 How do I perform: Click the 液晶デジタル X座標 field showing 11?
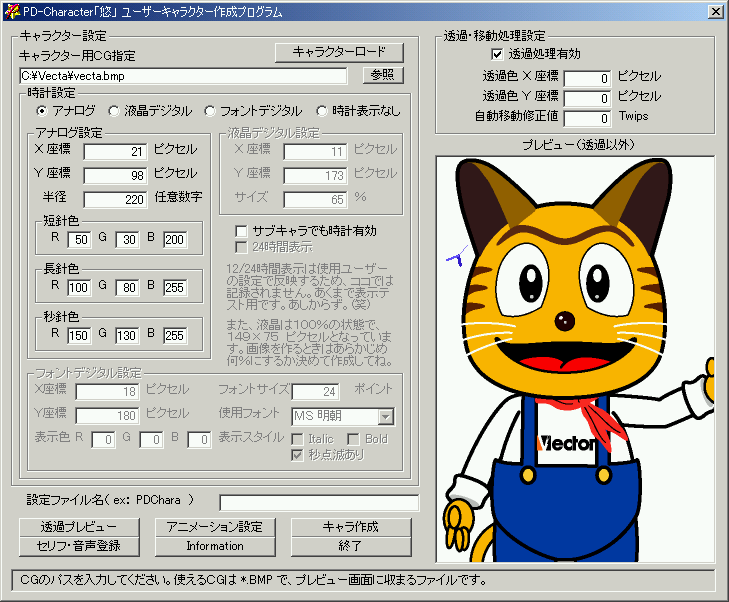click(x=315, y=152)
